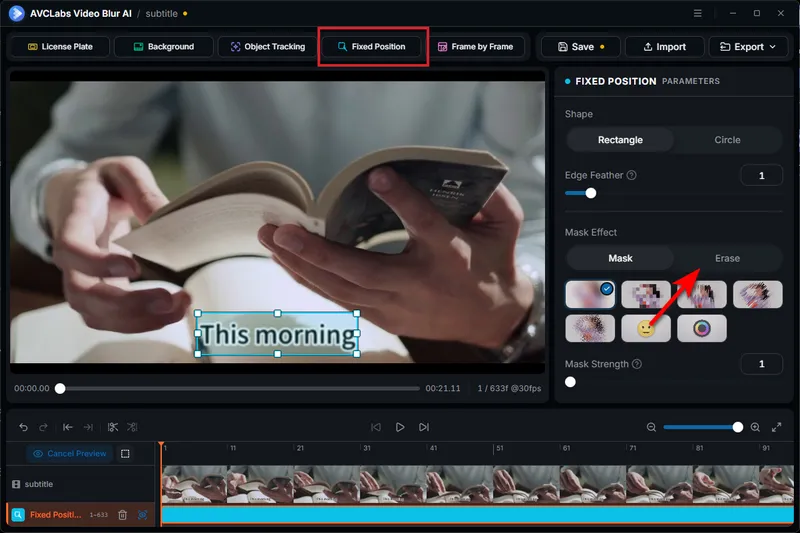Image resolution: width=800 pixels, height=533 pixels.
Task: Pick the pixelated mosaic mask style
Action: (x=646, y=294)
